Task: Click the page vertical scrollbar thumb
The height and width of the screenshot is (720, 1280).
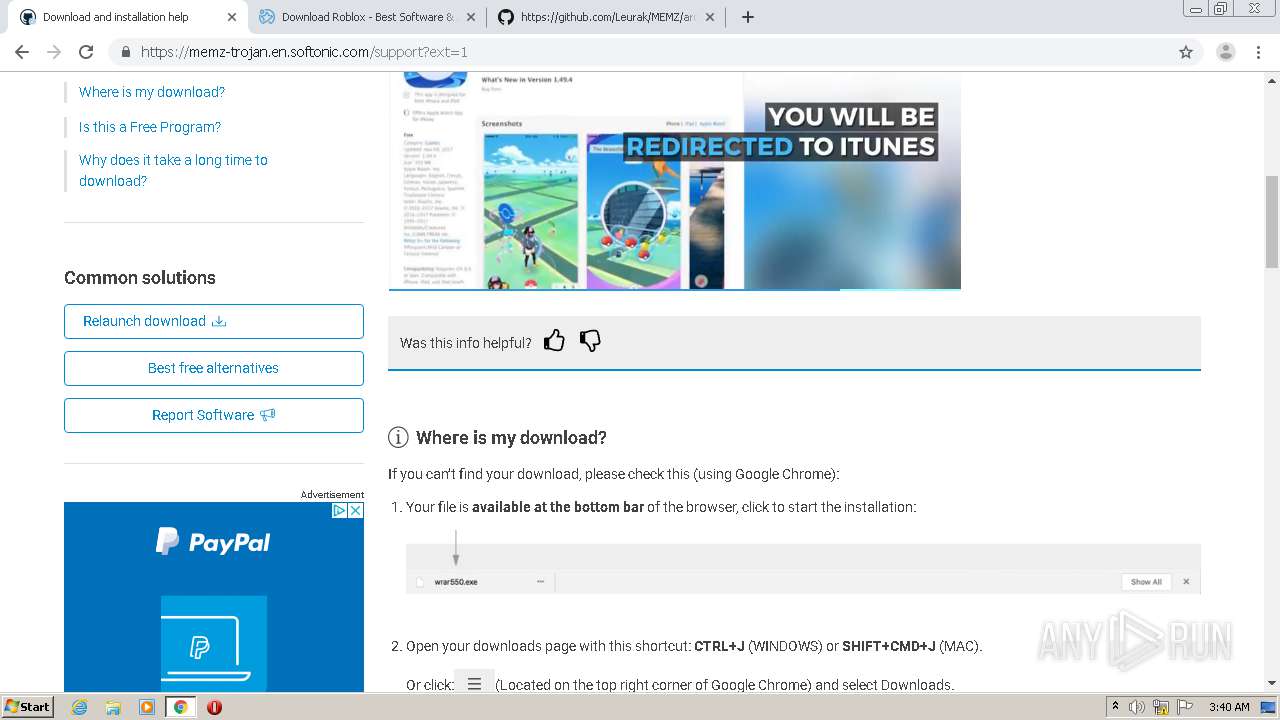Action: click(1271, 221)
